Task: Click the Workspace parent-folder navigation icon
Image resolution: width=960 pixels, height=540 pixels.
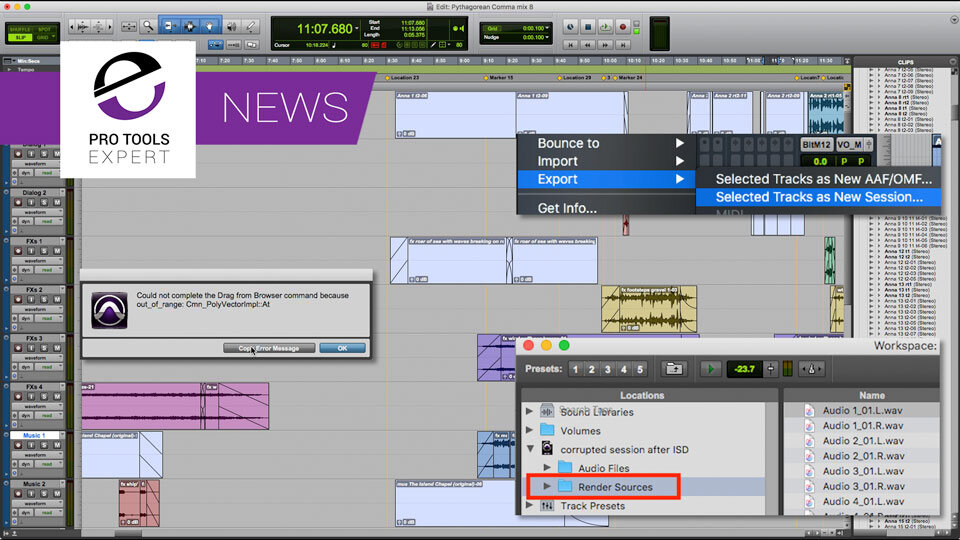Action: pyautogui.click(x=673, y=369)
